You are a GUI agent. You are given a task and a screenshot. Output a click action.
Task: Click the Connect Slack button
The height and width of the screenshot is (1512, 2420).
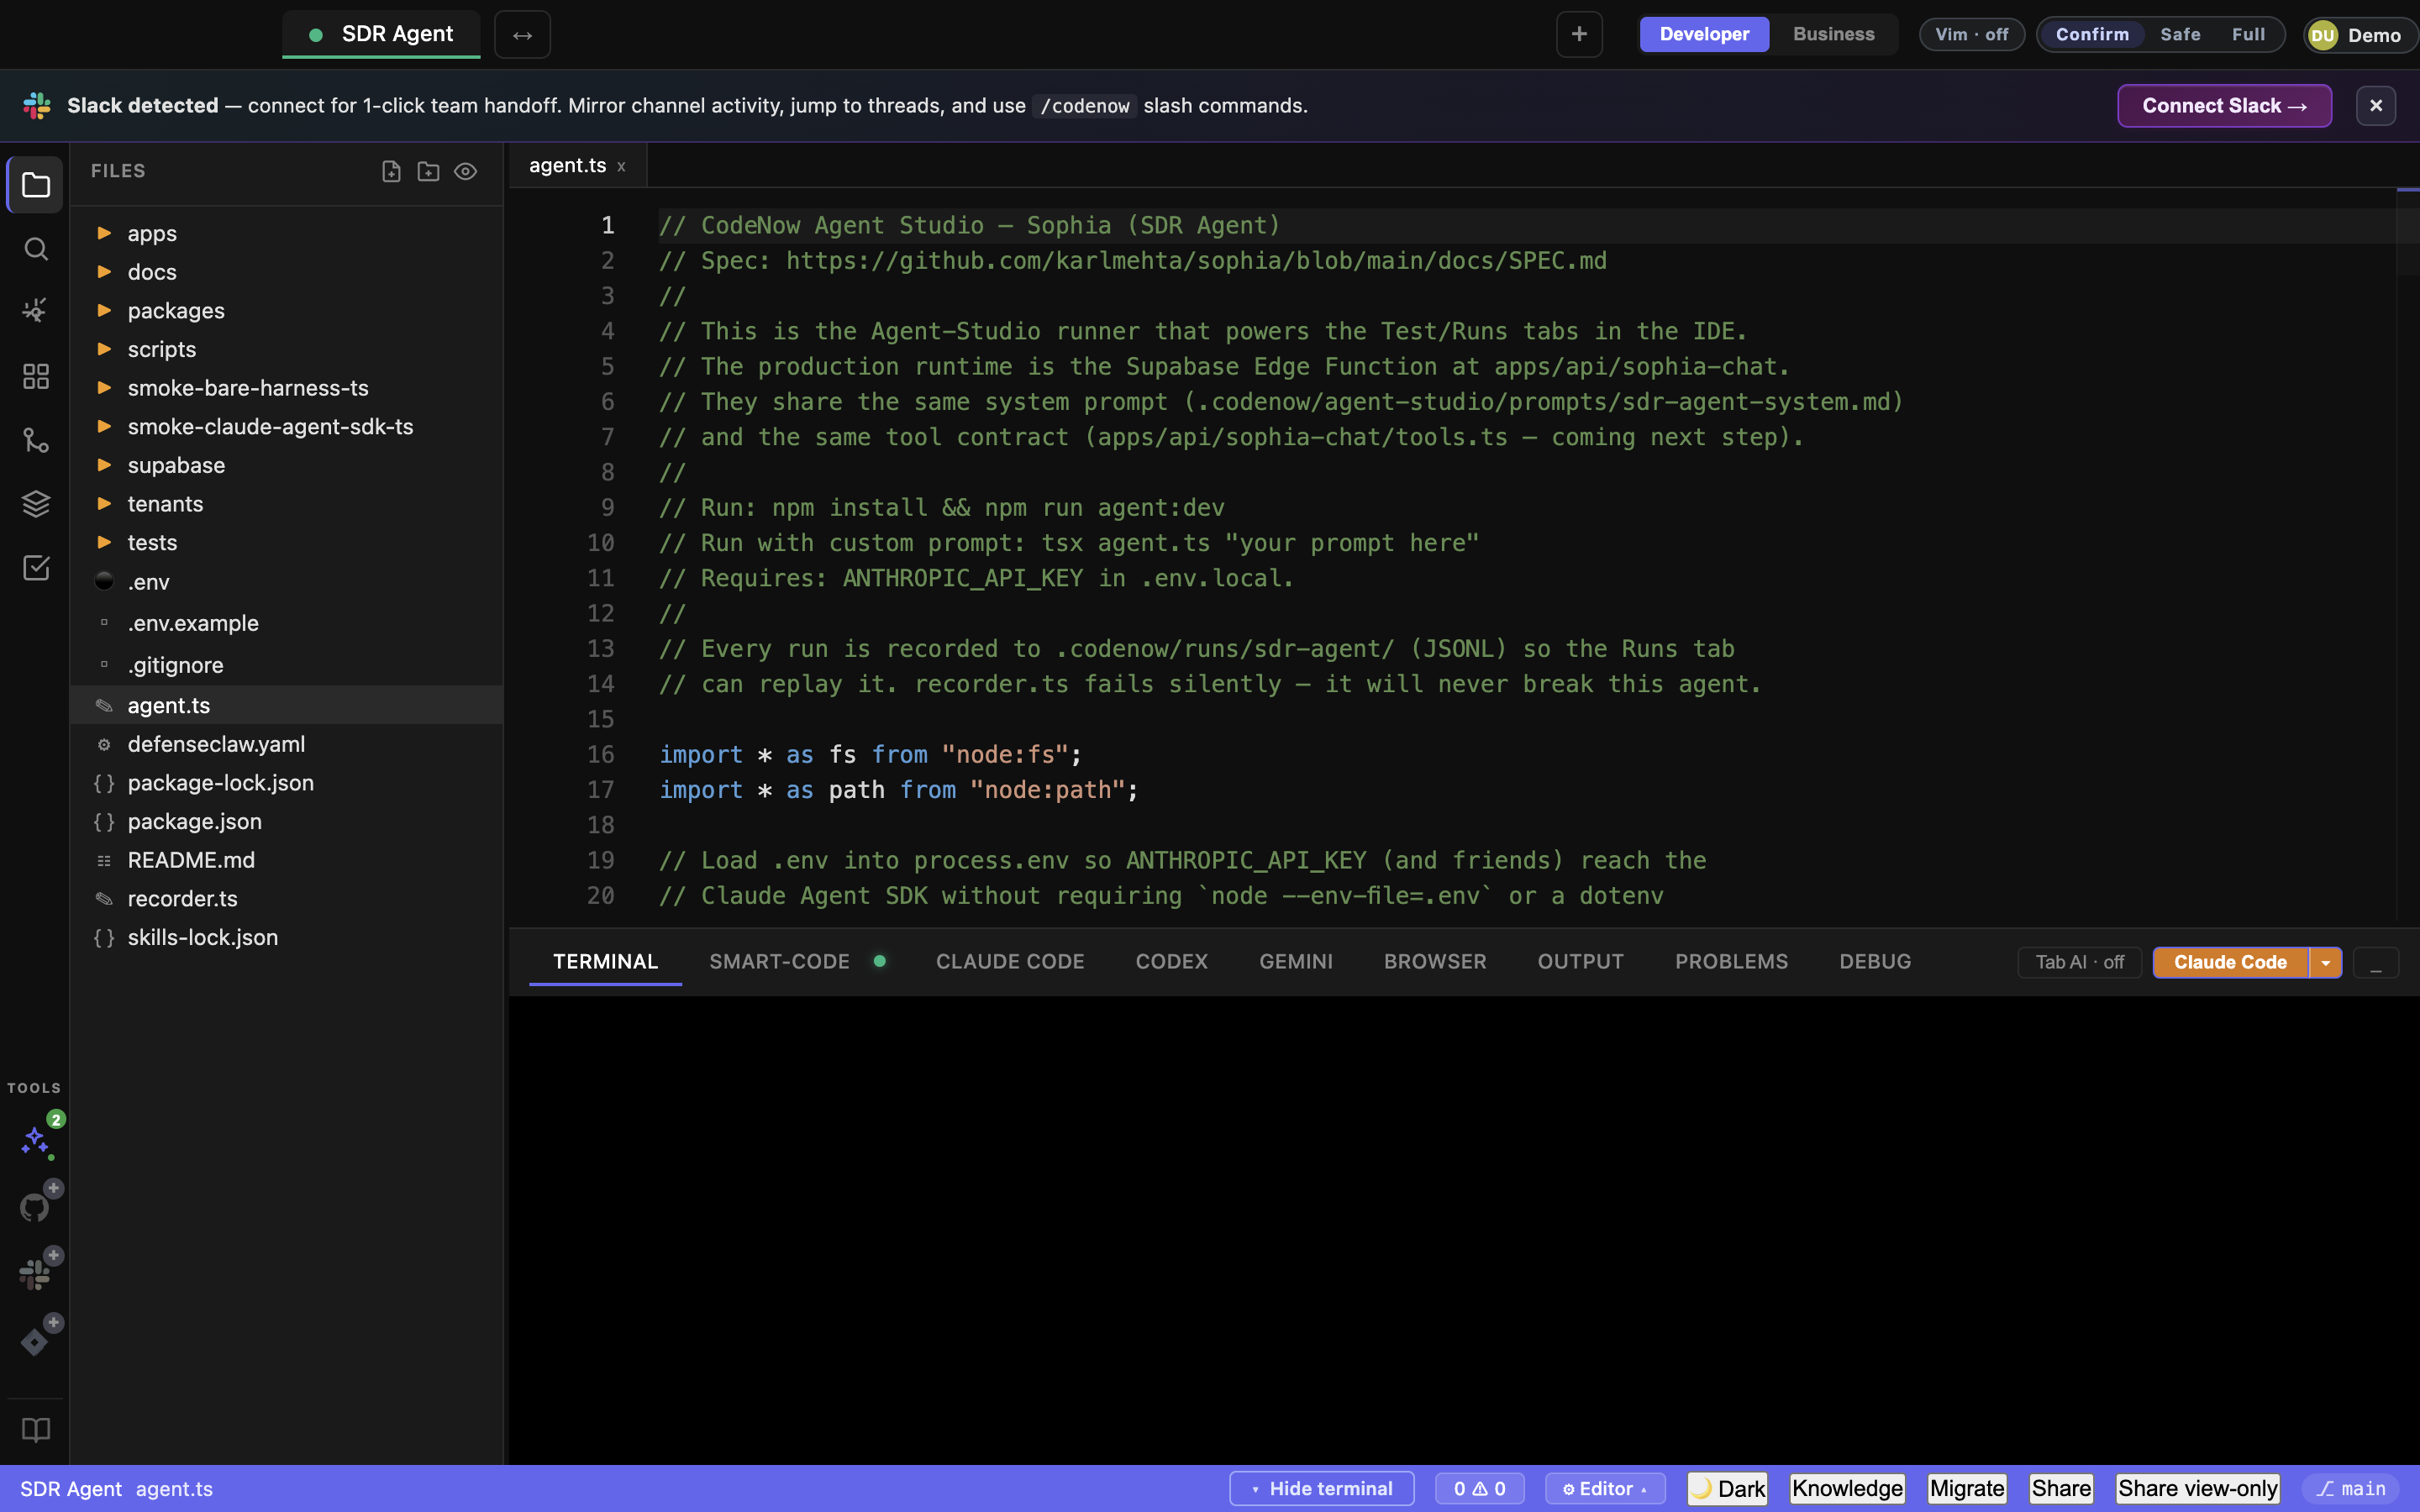2224,106
